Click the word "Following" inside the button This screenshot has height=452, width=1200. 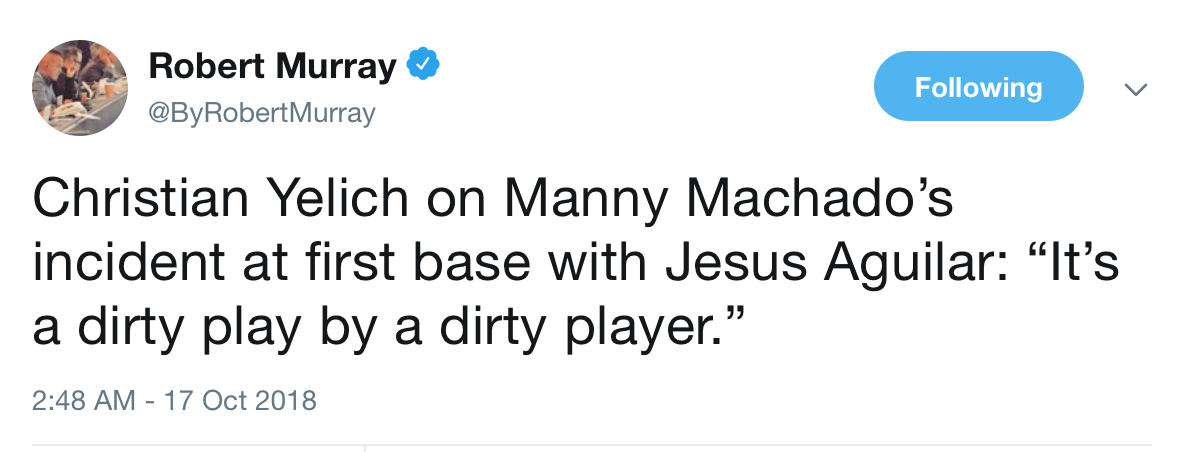click(x=978, y=87)
